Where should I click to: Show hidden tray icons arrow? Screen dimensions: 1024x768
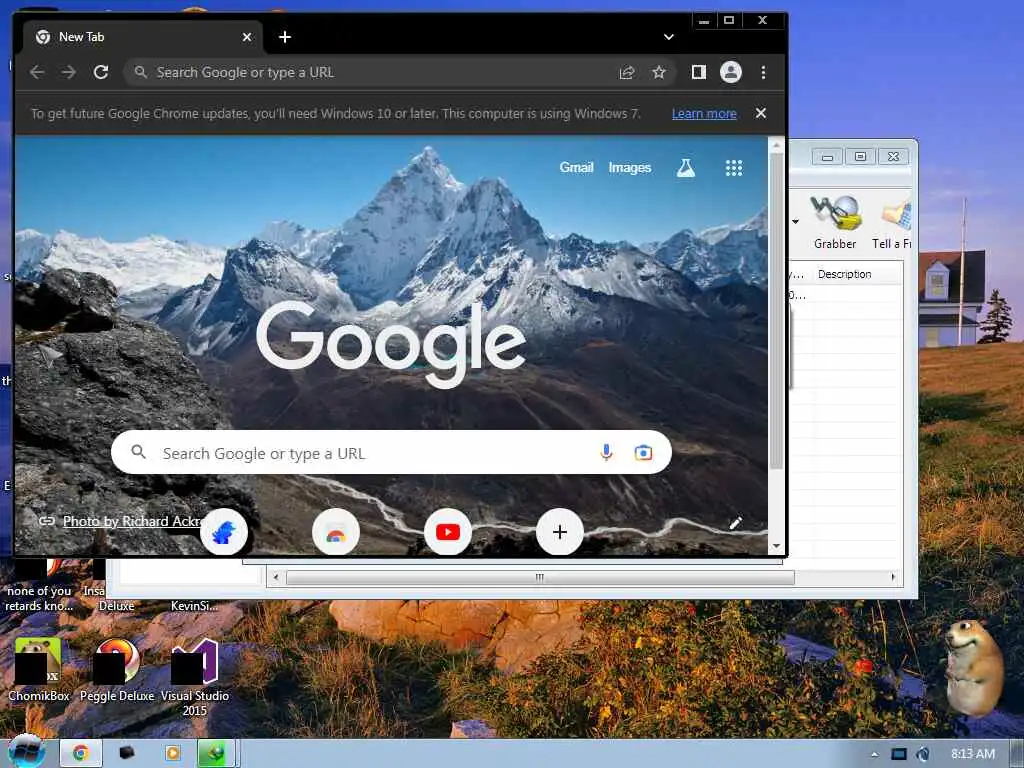tap(874, 754)
